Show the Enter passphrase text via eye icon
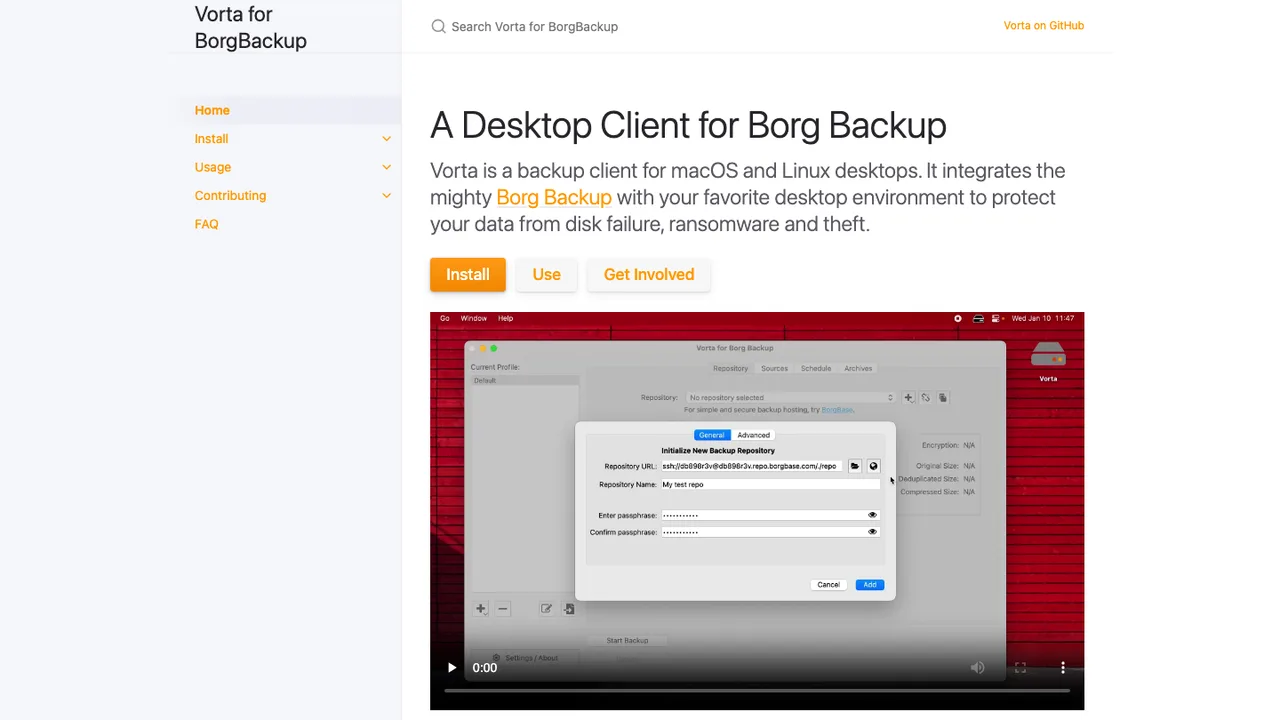Image resolution: width=1280 pixels, height=720 pixels. (x=872, y=516)
